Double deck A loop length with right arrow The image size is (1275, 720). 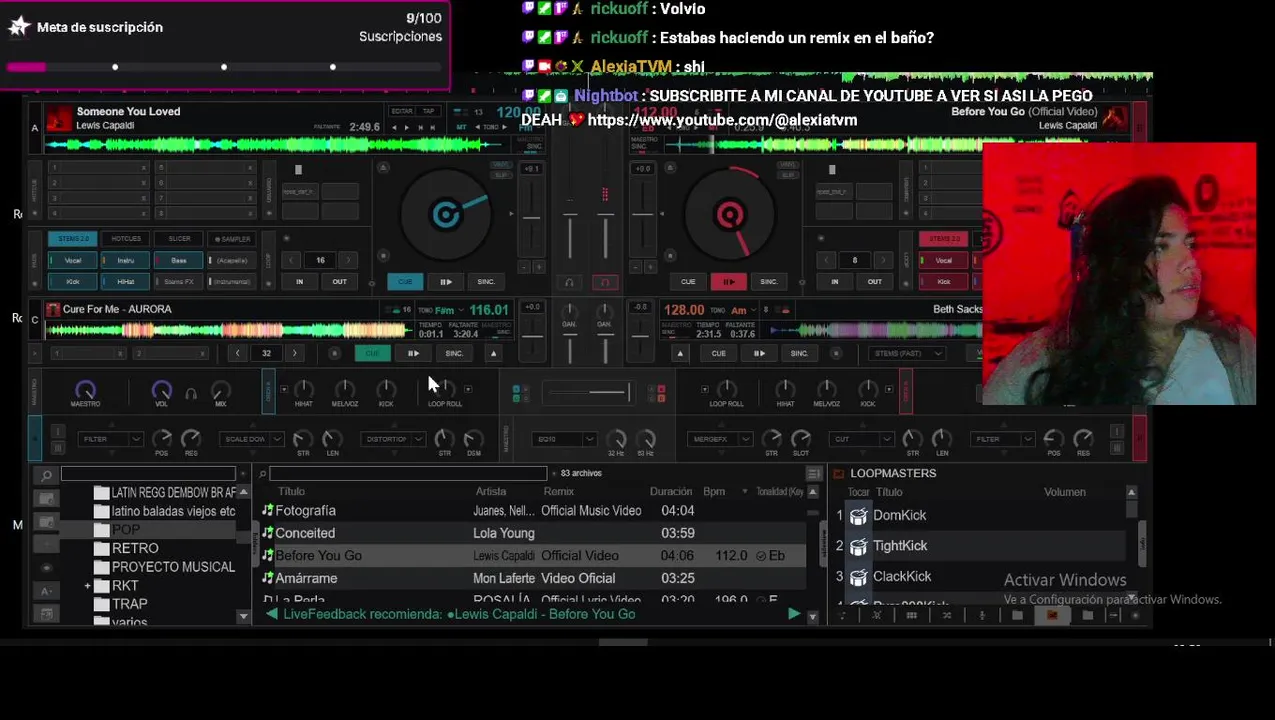click(347, 260)
